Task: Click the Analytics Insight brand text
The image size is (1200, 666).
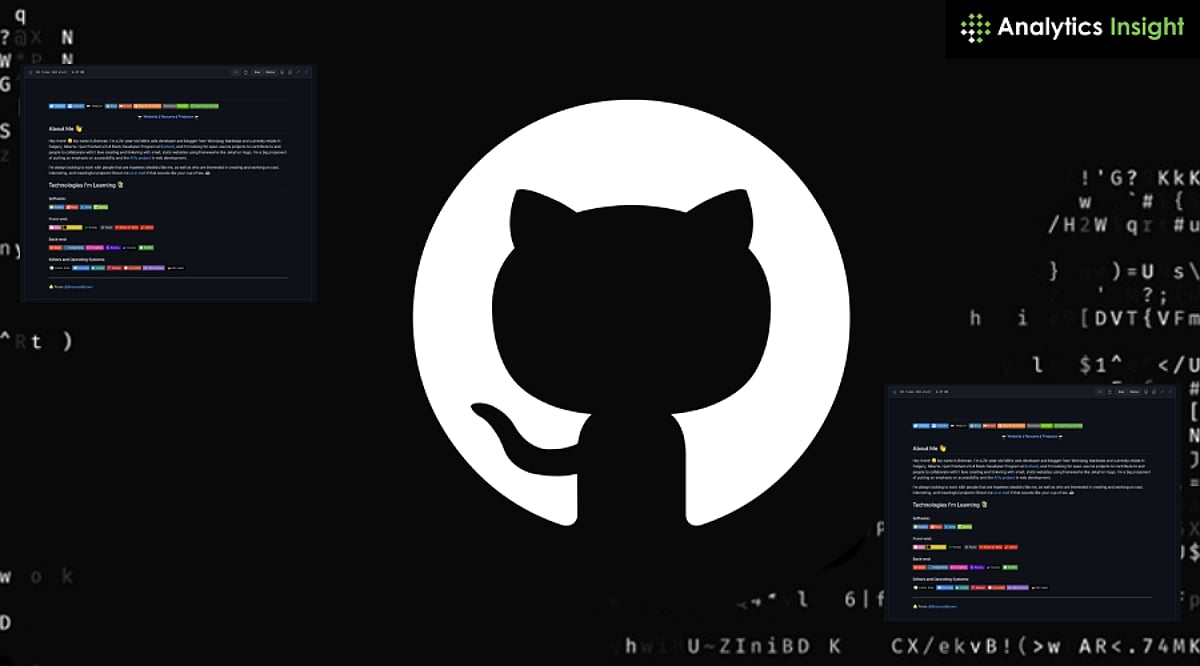Action: point(1090,28)
